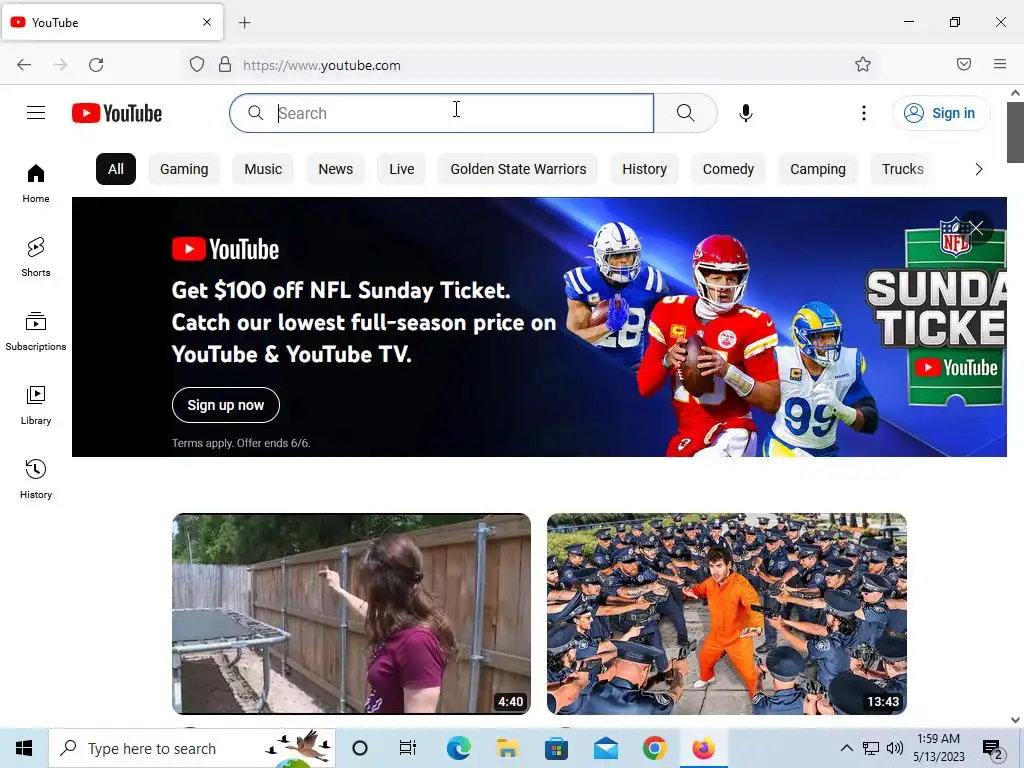Launch Google Chrome from taskbar
The width and height of the screenshot is (1024, 768).
tap(654, 748)
